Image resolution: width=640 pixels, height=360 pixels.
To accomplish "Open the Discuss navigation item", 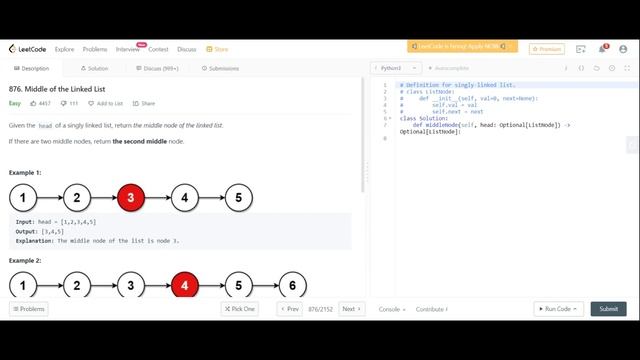I will [187, 49].
